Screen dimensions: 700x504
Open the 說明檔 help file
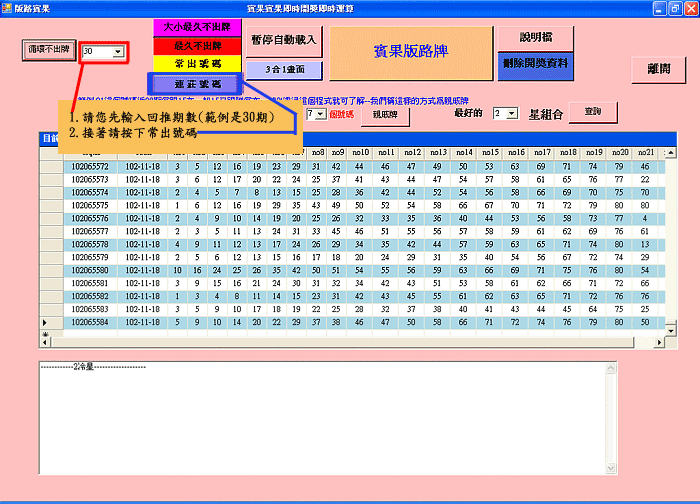click(x=535, y=37)
